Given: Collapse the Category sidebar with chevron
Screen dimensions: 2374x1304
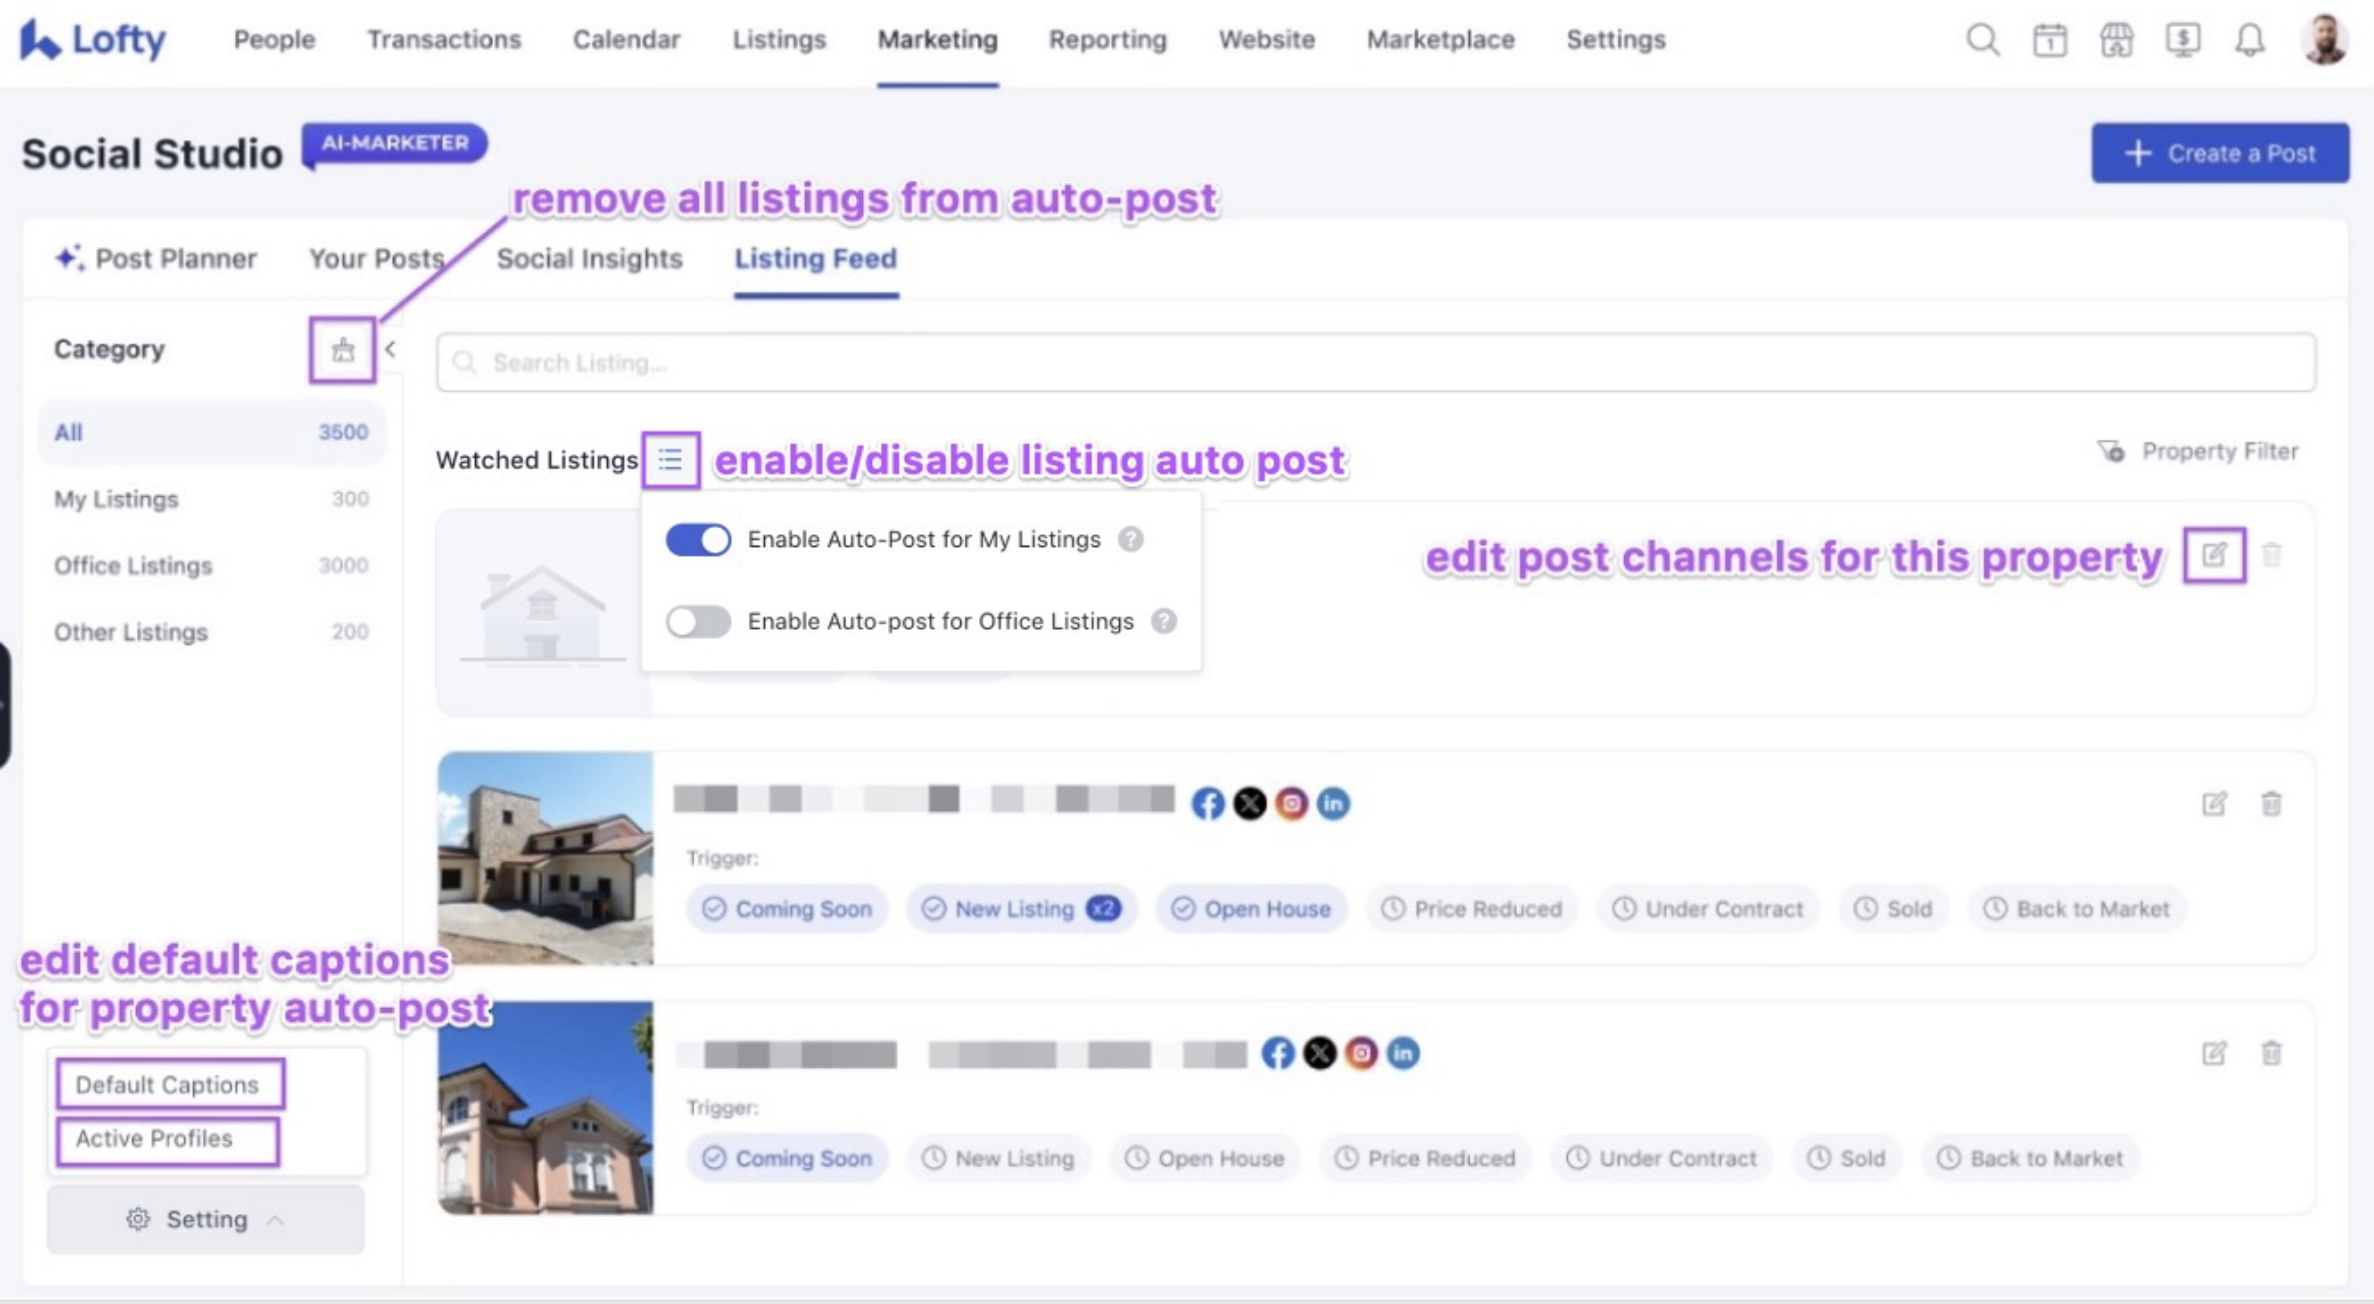Looking at the screenshot, I should click(390, 349).
